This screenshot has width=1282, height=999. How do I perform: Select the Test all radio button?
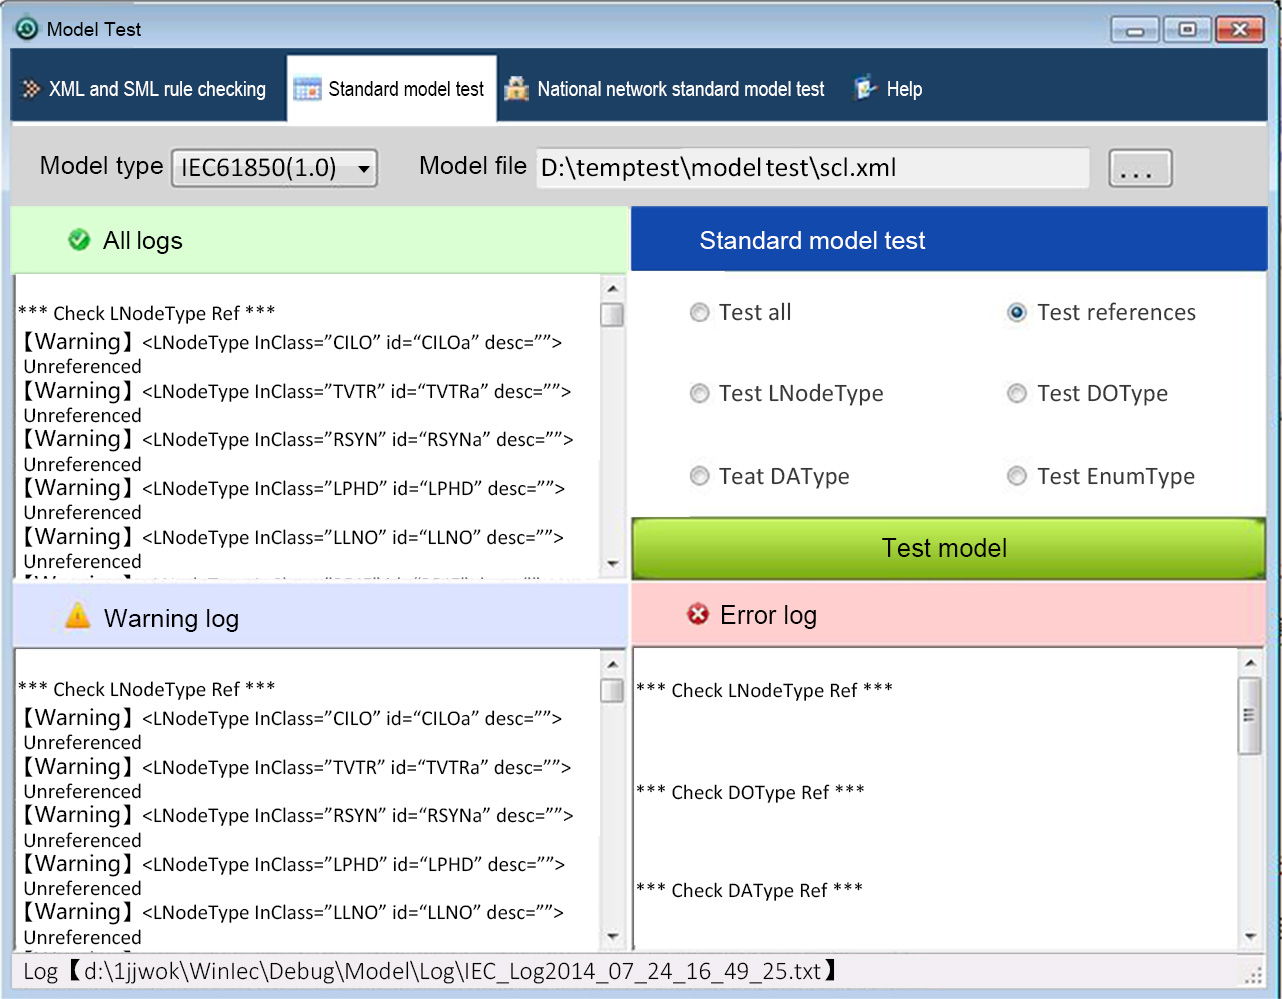[700, 313]
